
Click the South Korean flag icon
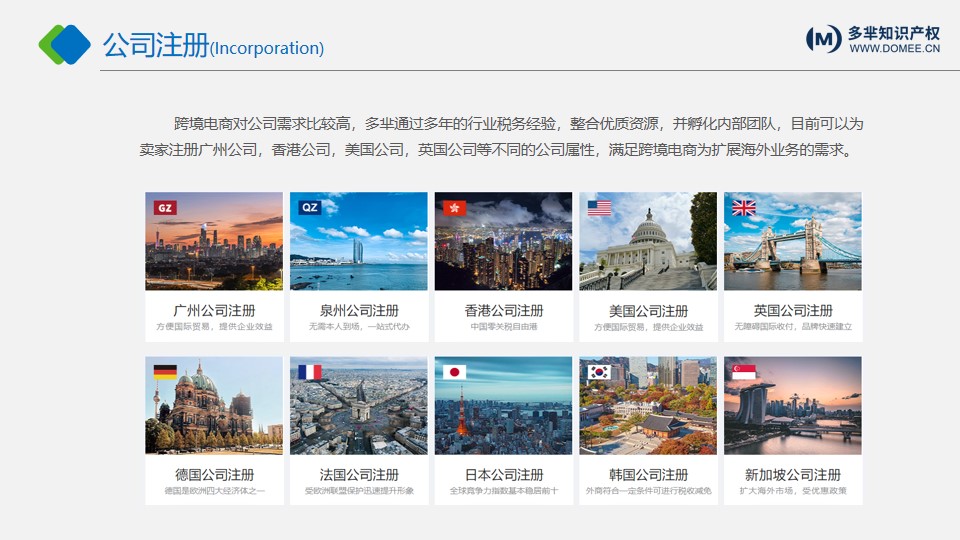tap(599, 372)
